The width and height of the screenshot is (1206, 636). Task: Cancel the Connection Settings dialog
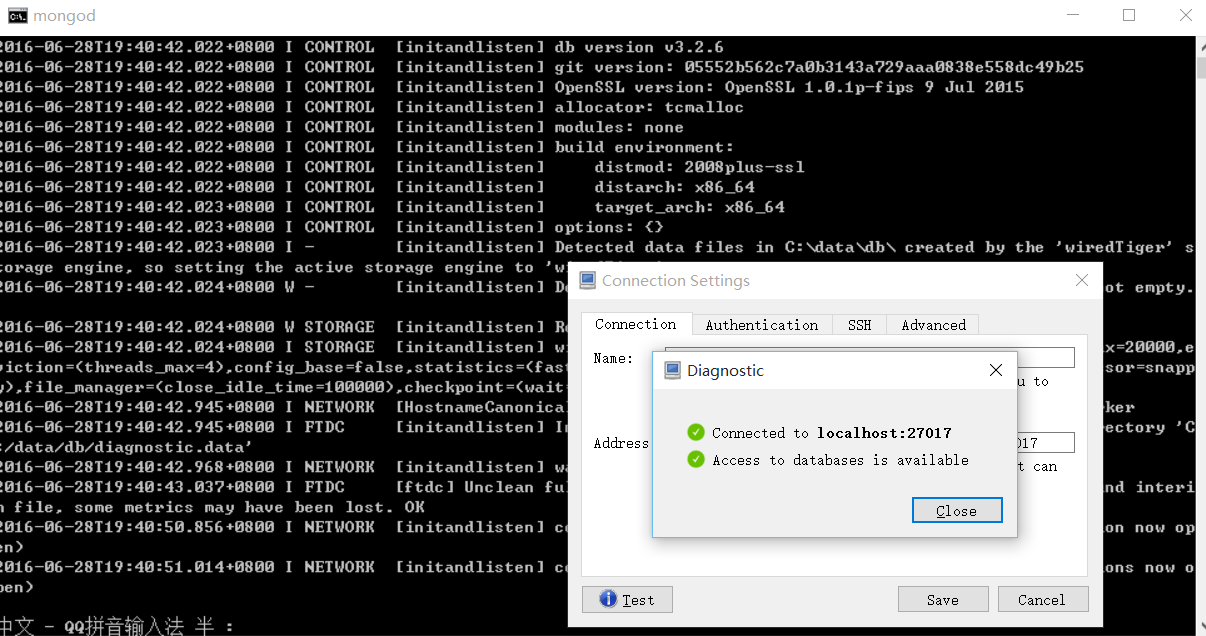click(1041, 599)
